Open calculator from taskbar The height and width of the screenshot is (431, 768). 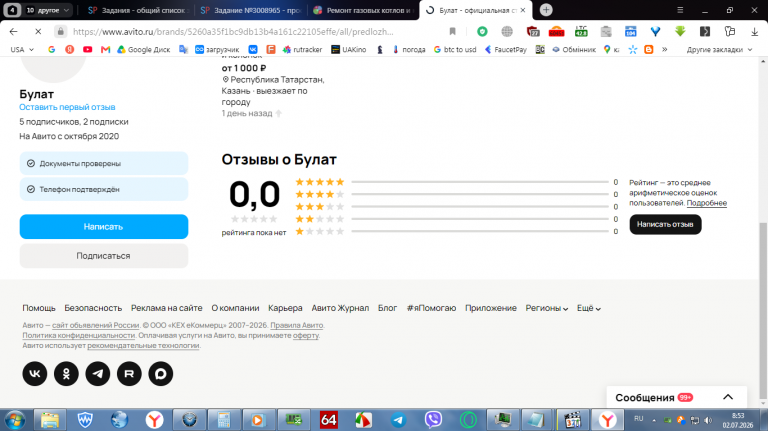(x=224, y=420)
